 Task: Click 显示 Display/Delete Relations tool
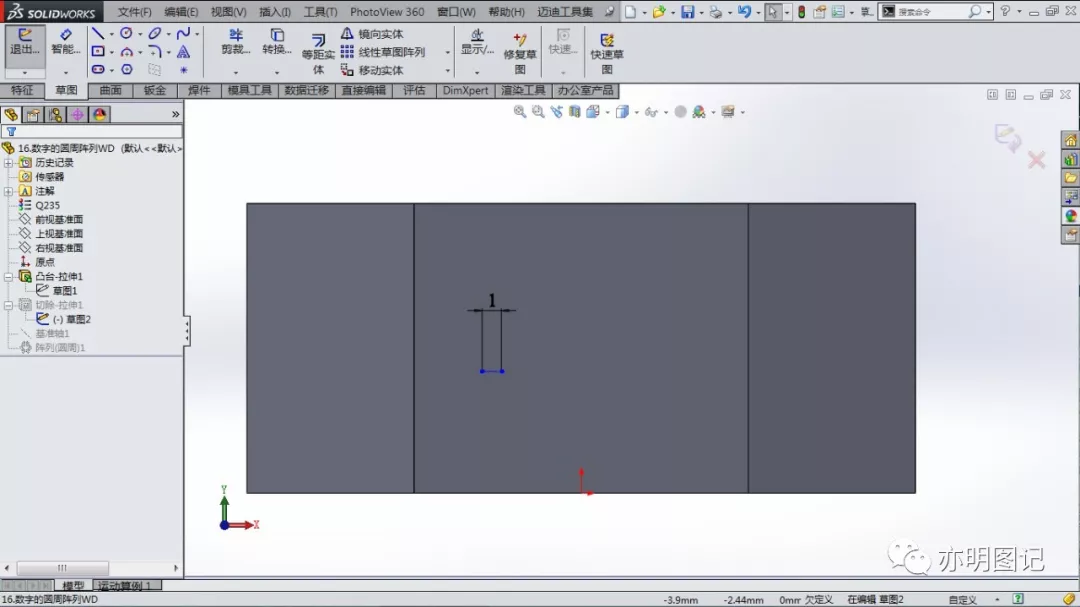click(x=477, y=42)
